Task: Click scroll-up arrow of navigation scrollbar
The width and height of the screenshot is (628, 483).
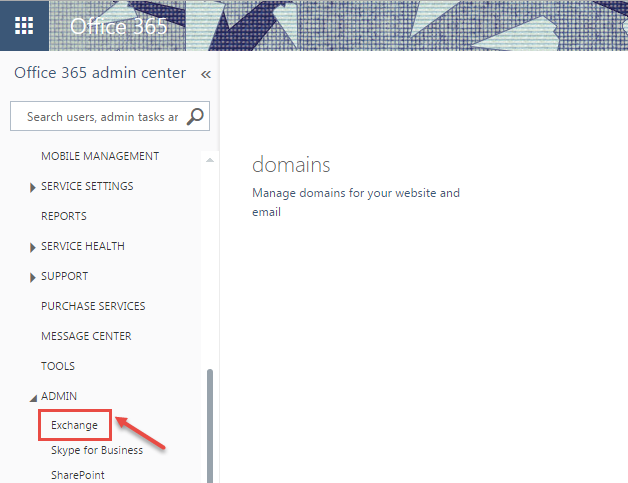Action: [x=210, y=160]
